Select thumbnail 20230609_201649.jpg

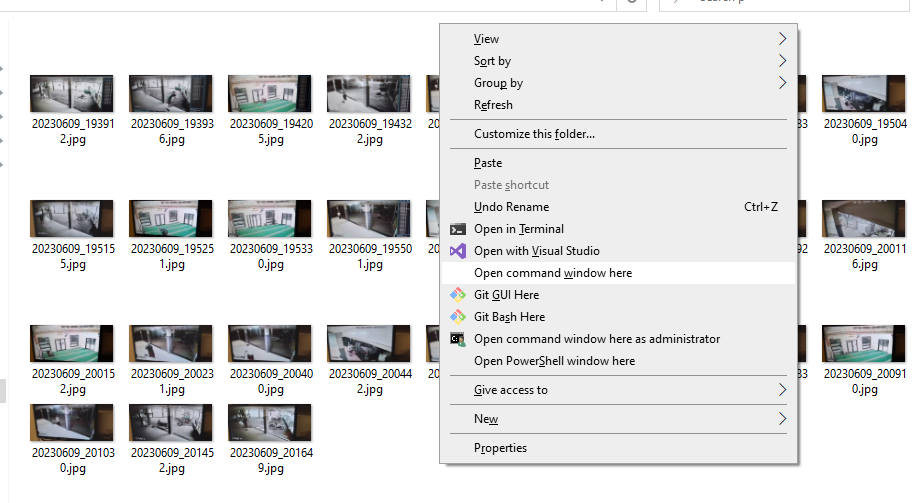click(x=270, y=423)
